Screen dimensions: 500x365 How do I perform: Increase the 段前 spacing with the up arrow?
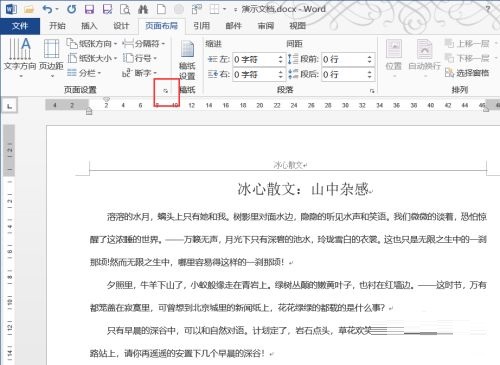(x=369, y=57)
